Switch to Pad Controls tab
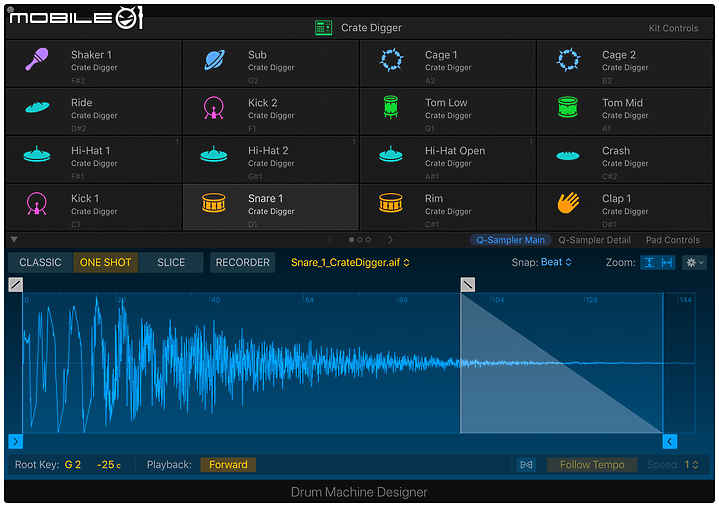Viewport: 719px width, 507px height. click(x=673, y=240)
